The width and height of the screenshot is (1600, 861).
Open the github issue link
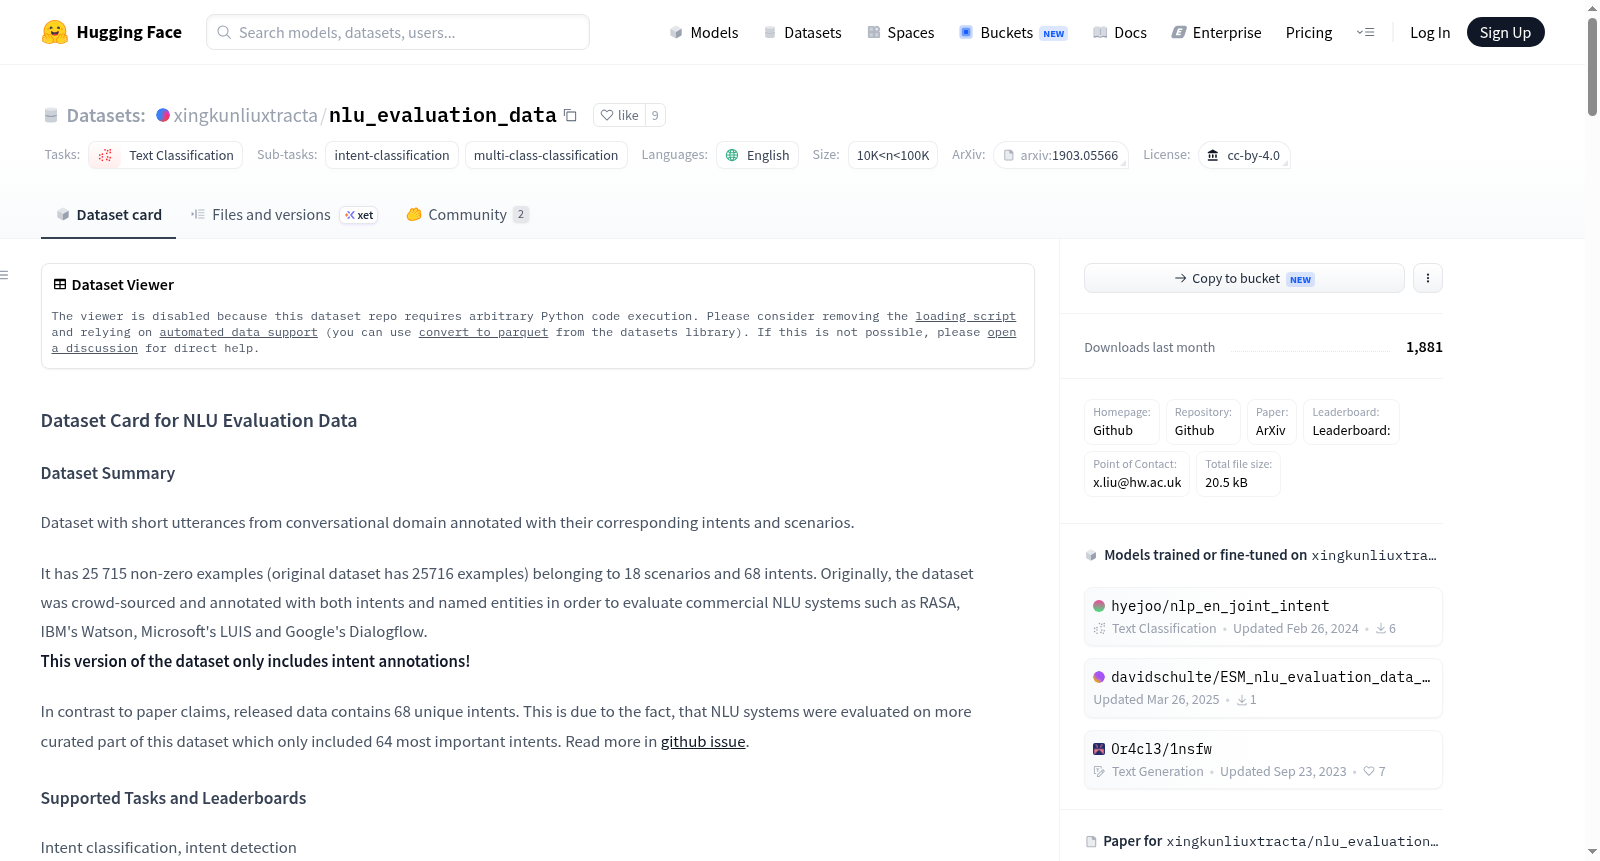(703, 741)
